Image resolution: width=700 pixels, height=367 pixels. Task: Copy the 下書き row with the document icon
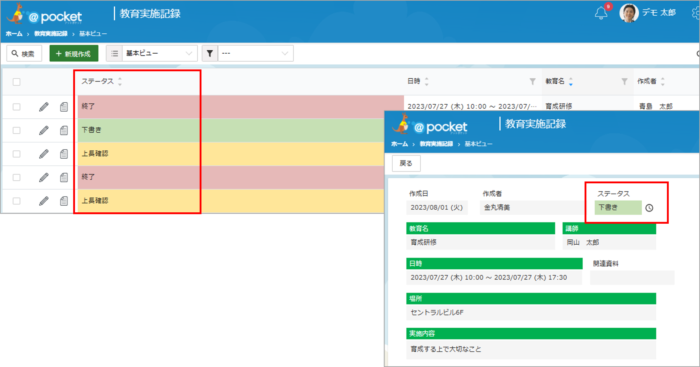pos(64,130)
